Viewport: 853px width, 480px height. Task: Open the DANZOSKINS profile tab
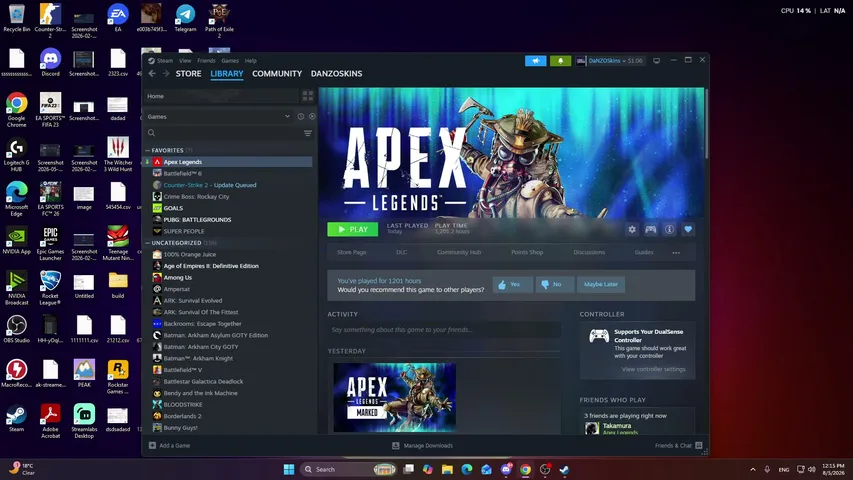pyautogui.click(x=336, y=73)
